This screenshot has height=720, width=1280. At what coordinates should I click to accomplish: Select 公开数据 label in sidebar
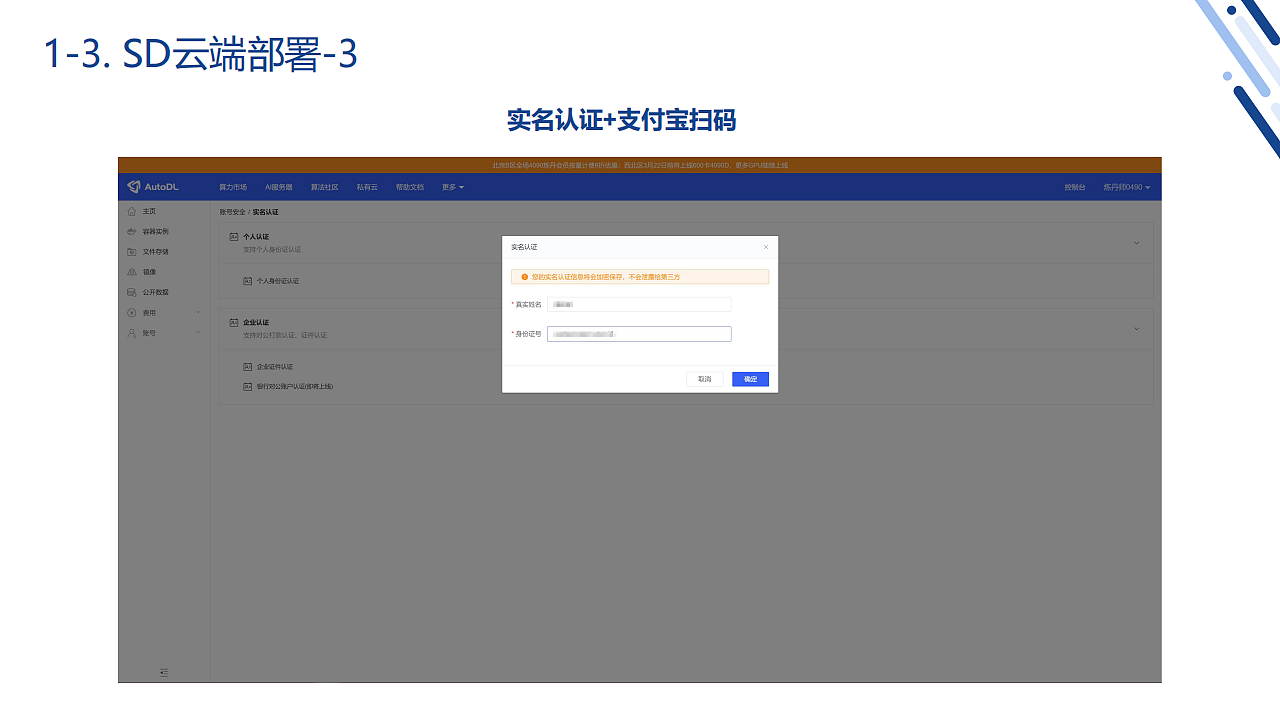click(156, 292)
